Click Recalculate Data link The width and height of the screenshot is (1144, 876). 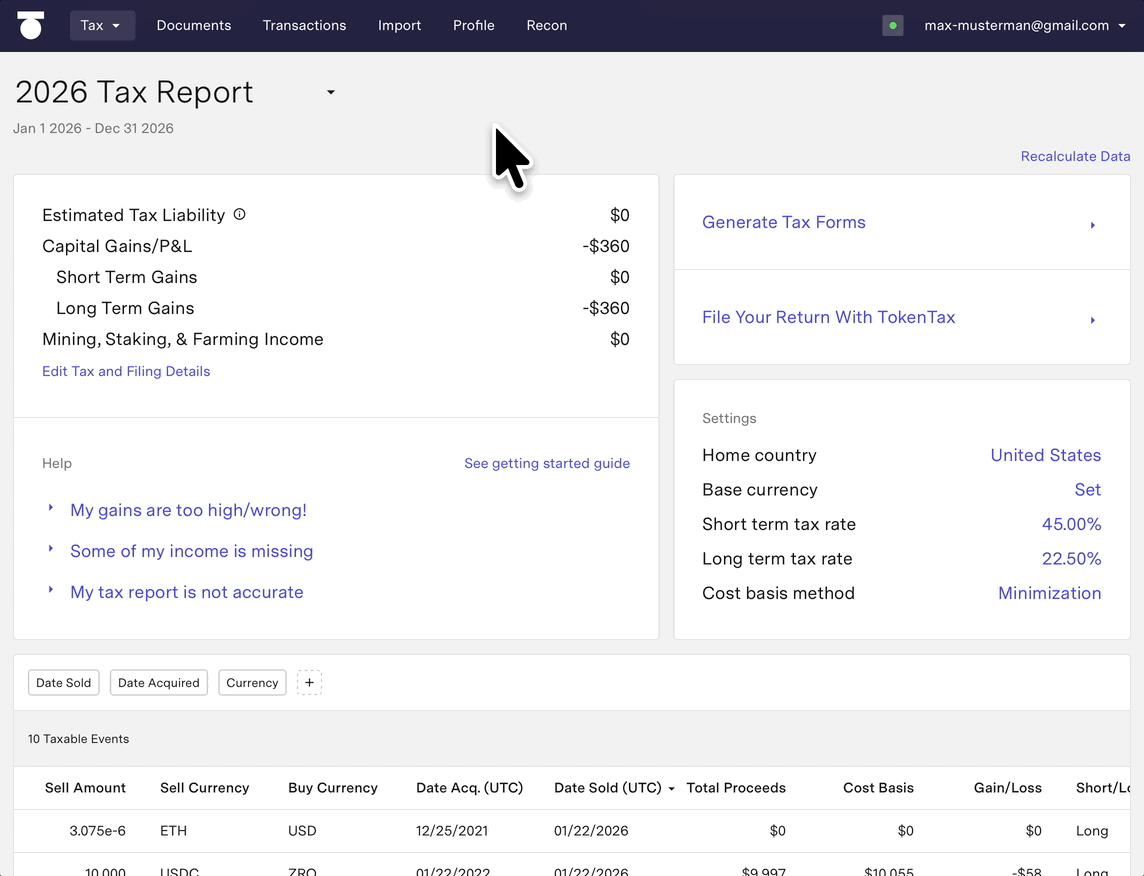(1075, 156)
